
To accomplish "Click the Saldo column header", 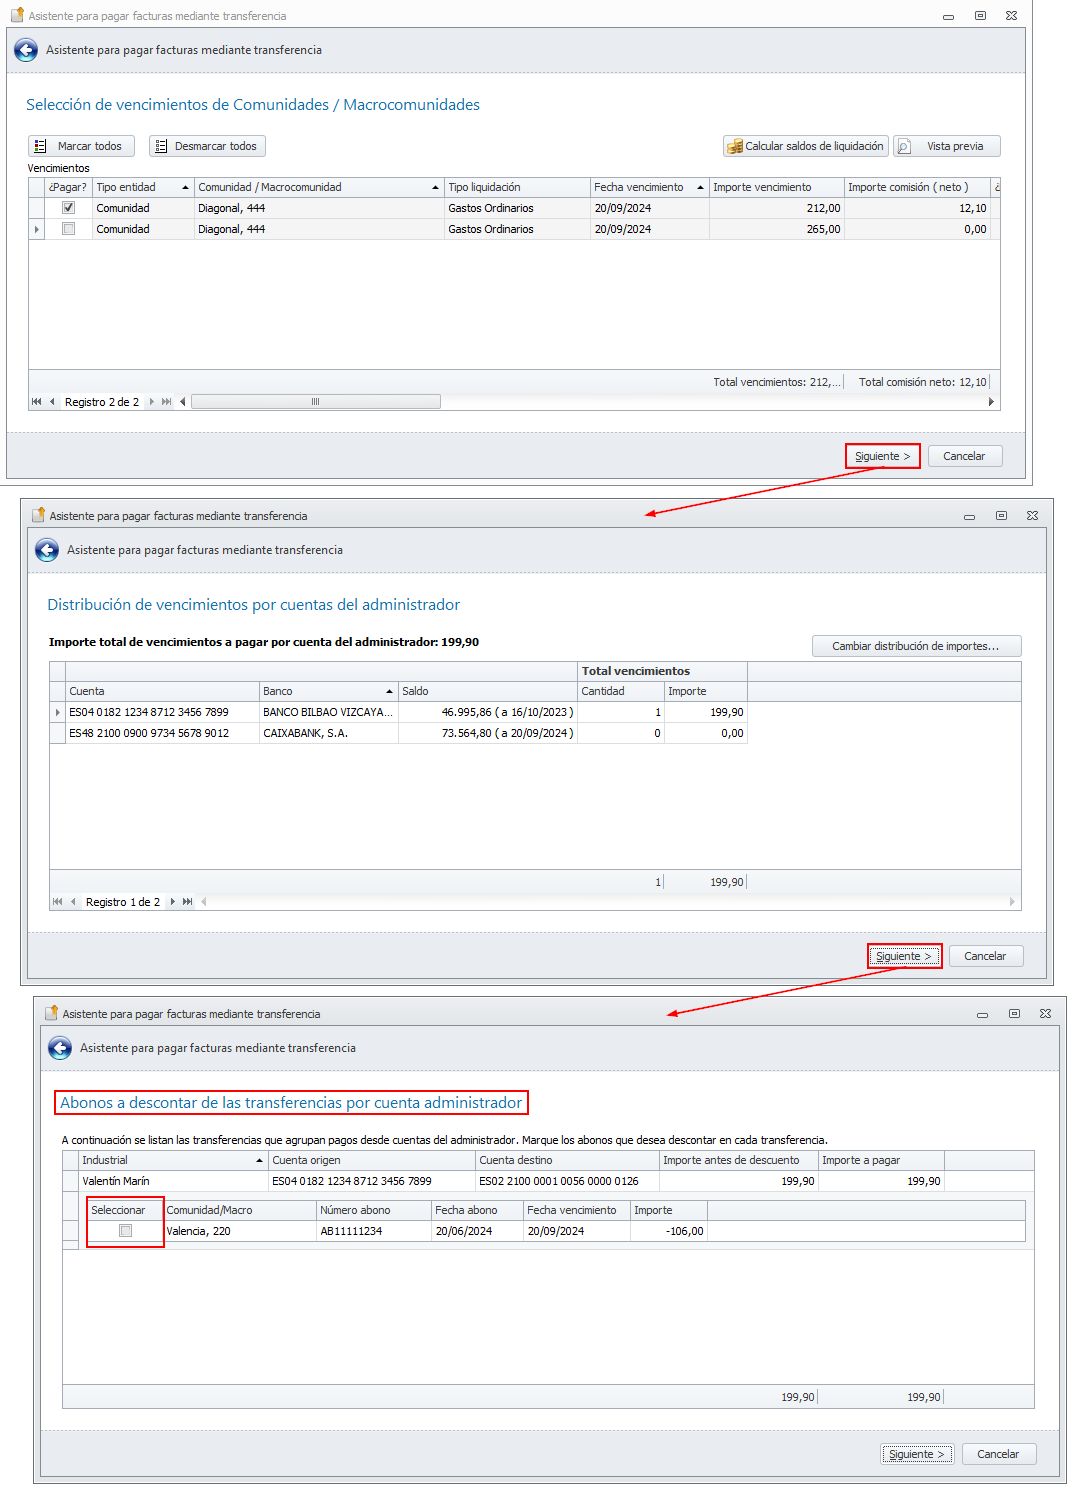I will pyautogui.click(x=487, y=691).
